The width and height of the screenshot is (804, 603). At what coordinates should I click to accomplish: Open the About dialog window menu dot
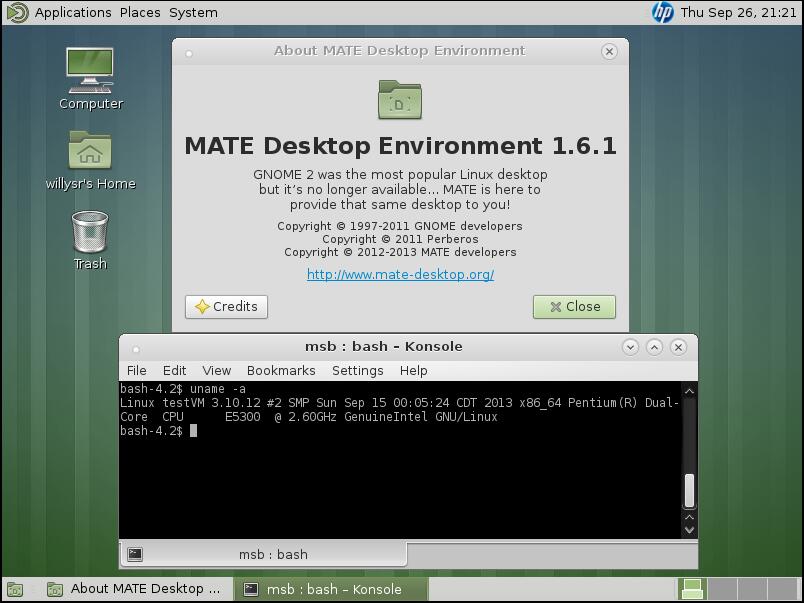click(189, 53)
